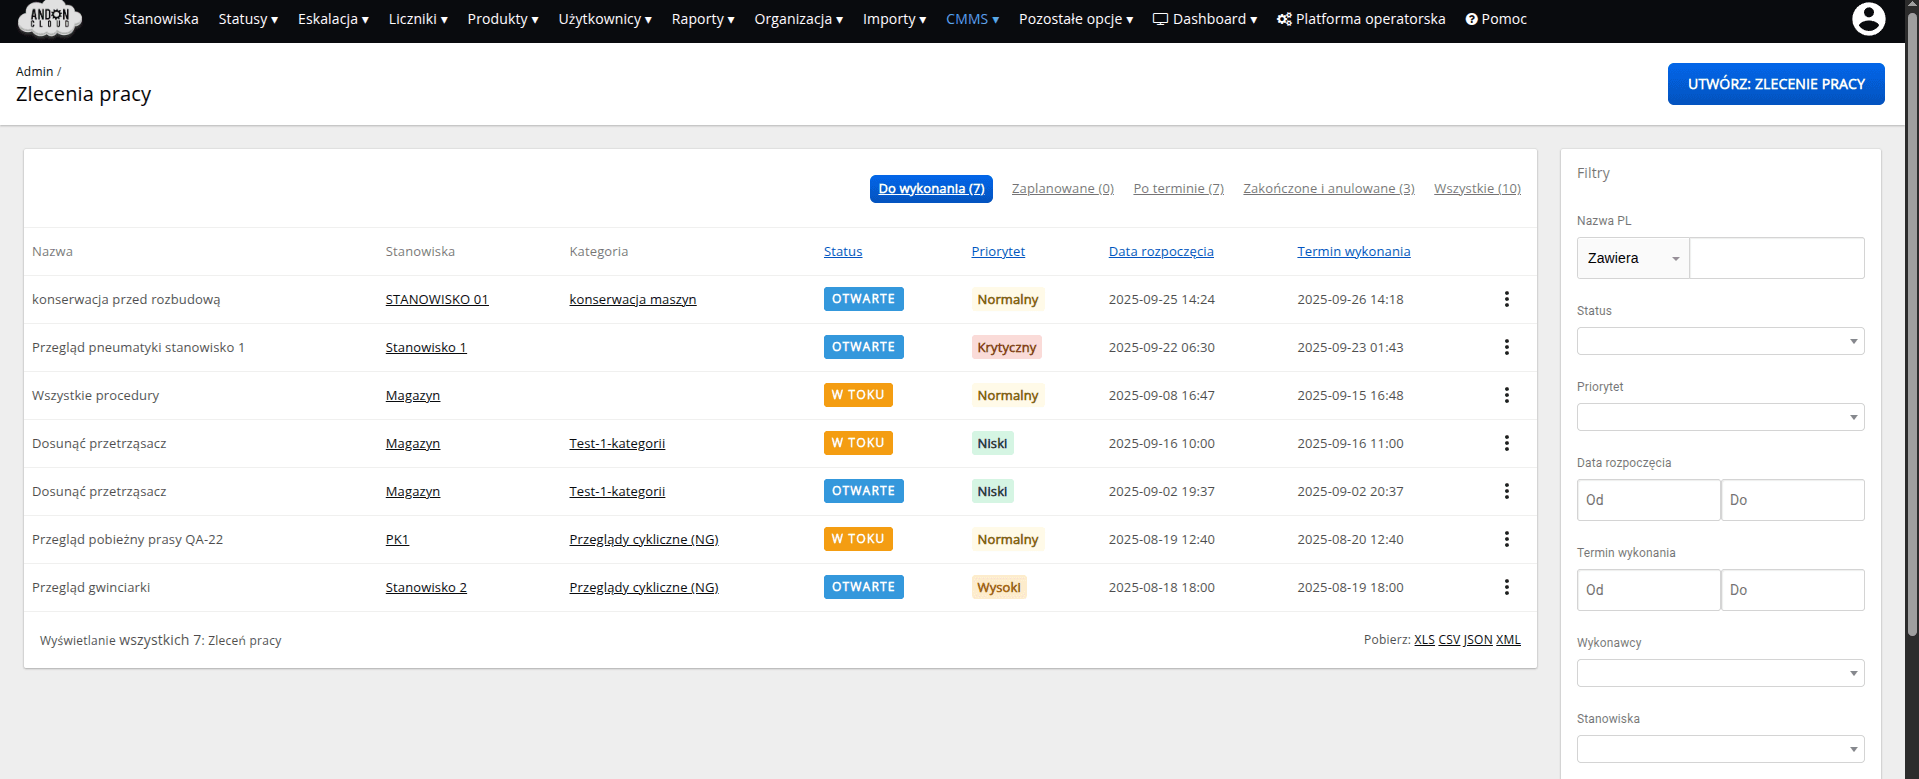The height and width of the screenshot is (779, 1919).
Task: Expand the Status filter dropdown
Action: click(x=1720, y=341)
